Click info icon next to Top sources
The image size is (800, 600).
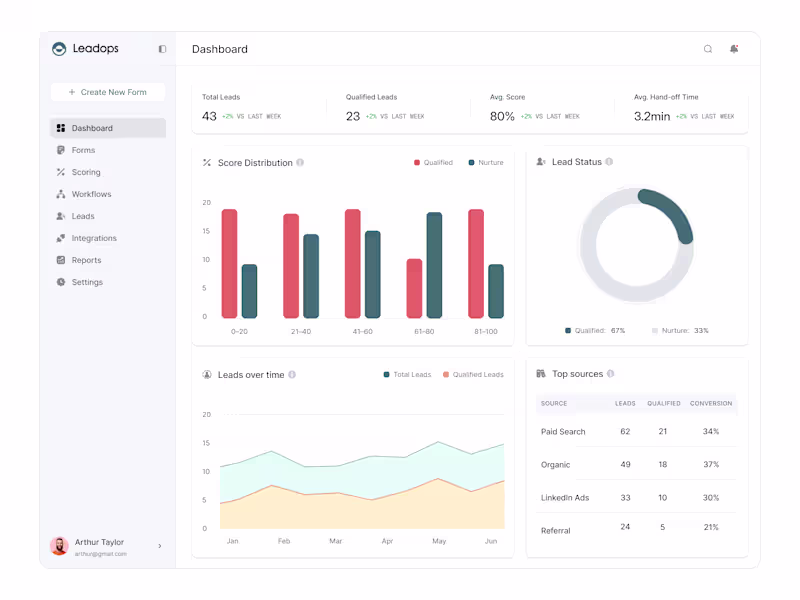coord(610,373)
